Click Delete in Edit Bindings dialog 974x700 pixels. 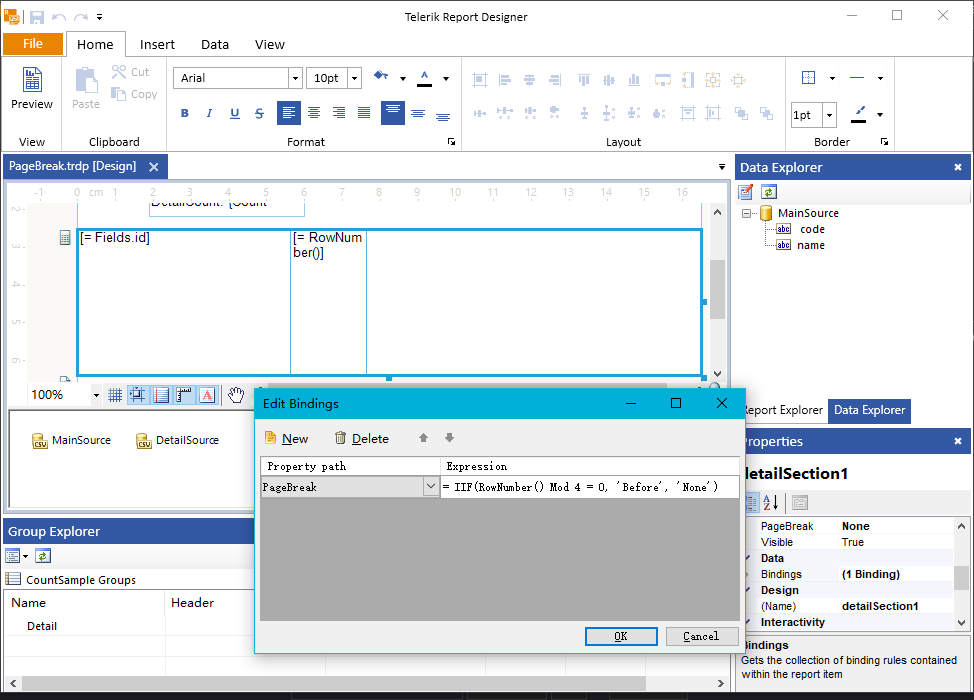pyautogui.click(x=362, y=439)
